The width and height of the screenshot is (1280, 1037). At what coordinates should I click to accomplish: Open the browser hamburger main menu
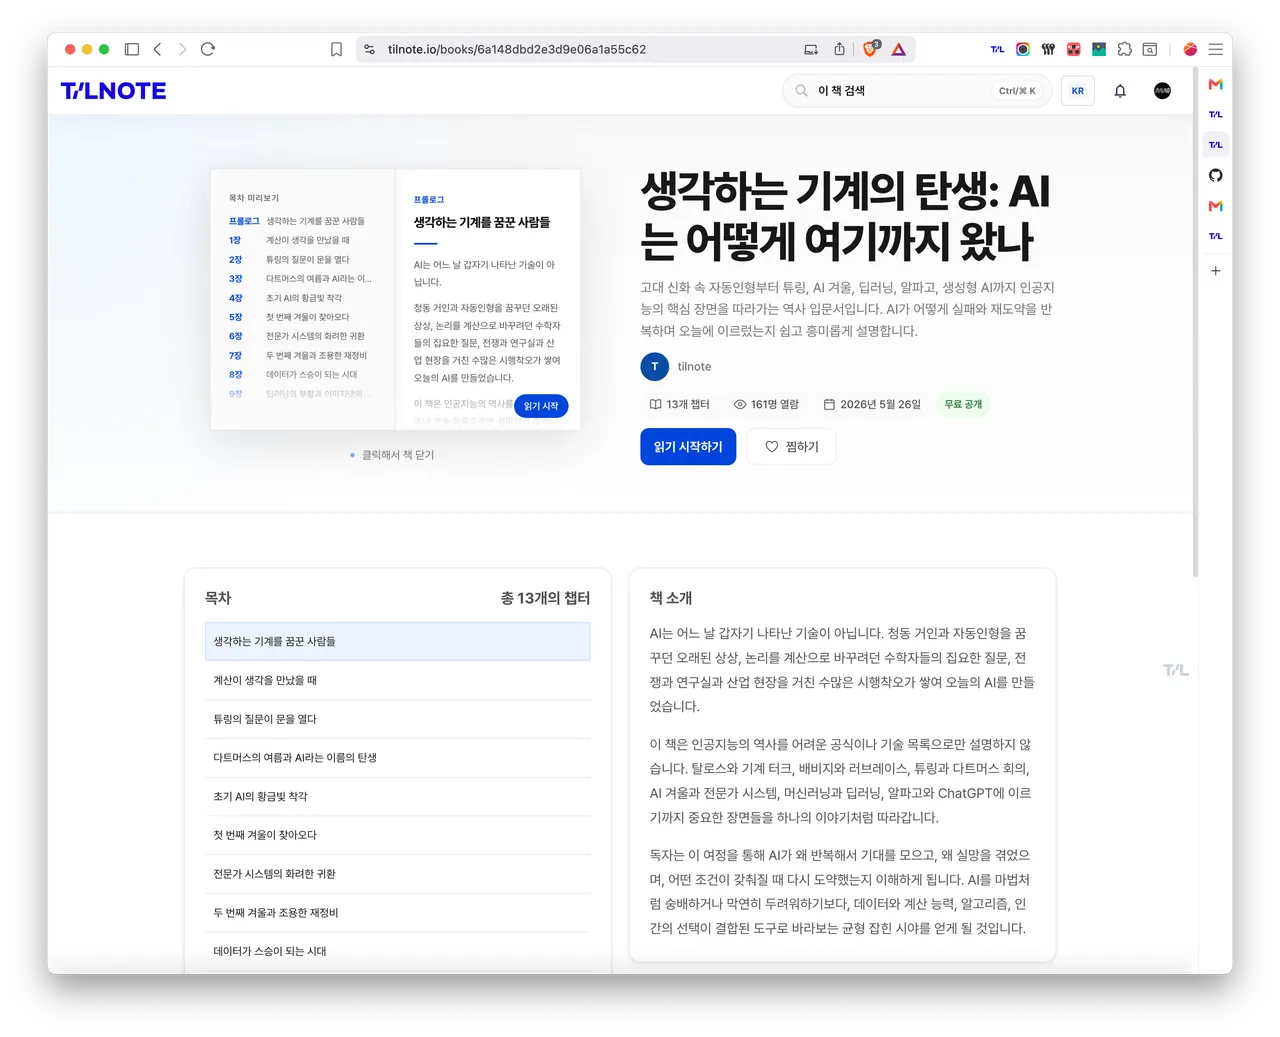tap(1216, 49)
